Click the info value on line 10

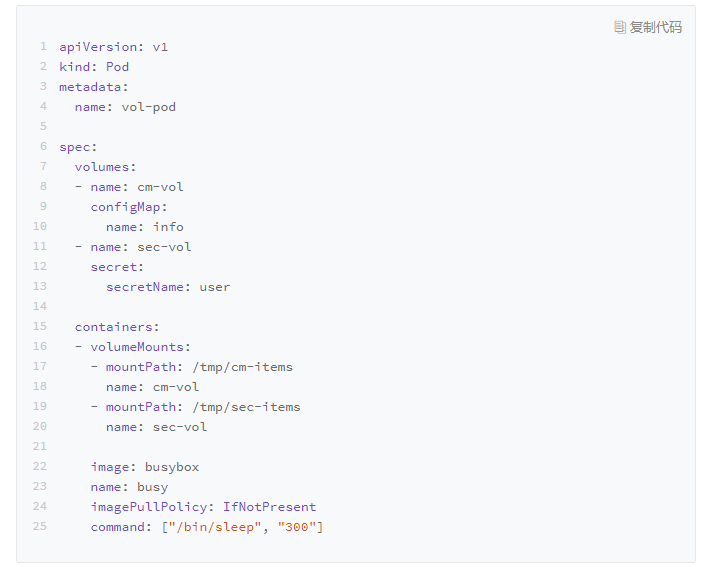[x=168, y=227]
